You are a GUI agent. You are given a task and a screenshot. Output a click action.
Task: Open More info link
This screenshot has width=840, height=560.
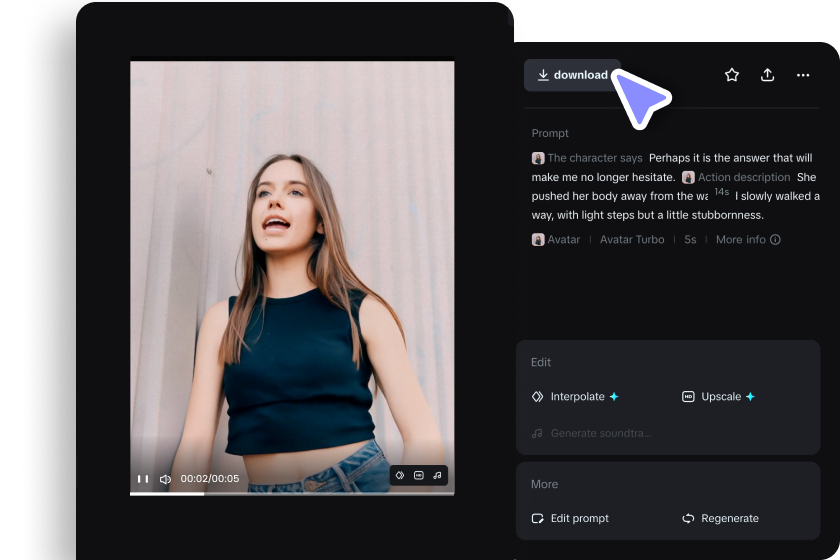pos(741,240)
